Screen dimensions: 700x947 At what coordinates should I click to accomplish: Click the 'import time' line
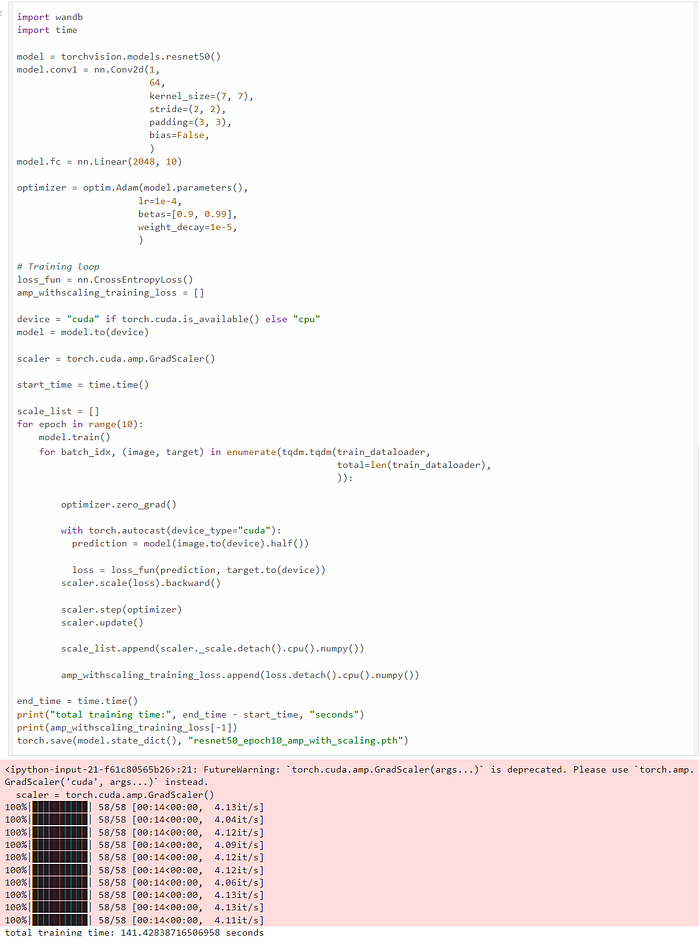pos(47,30)
